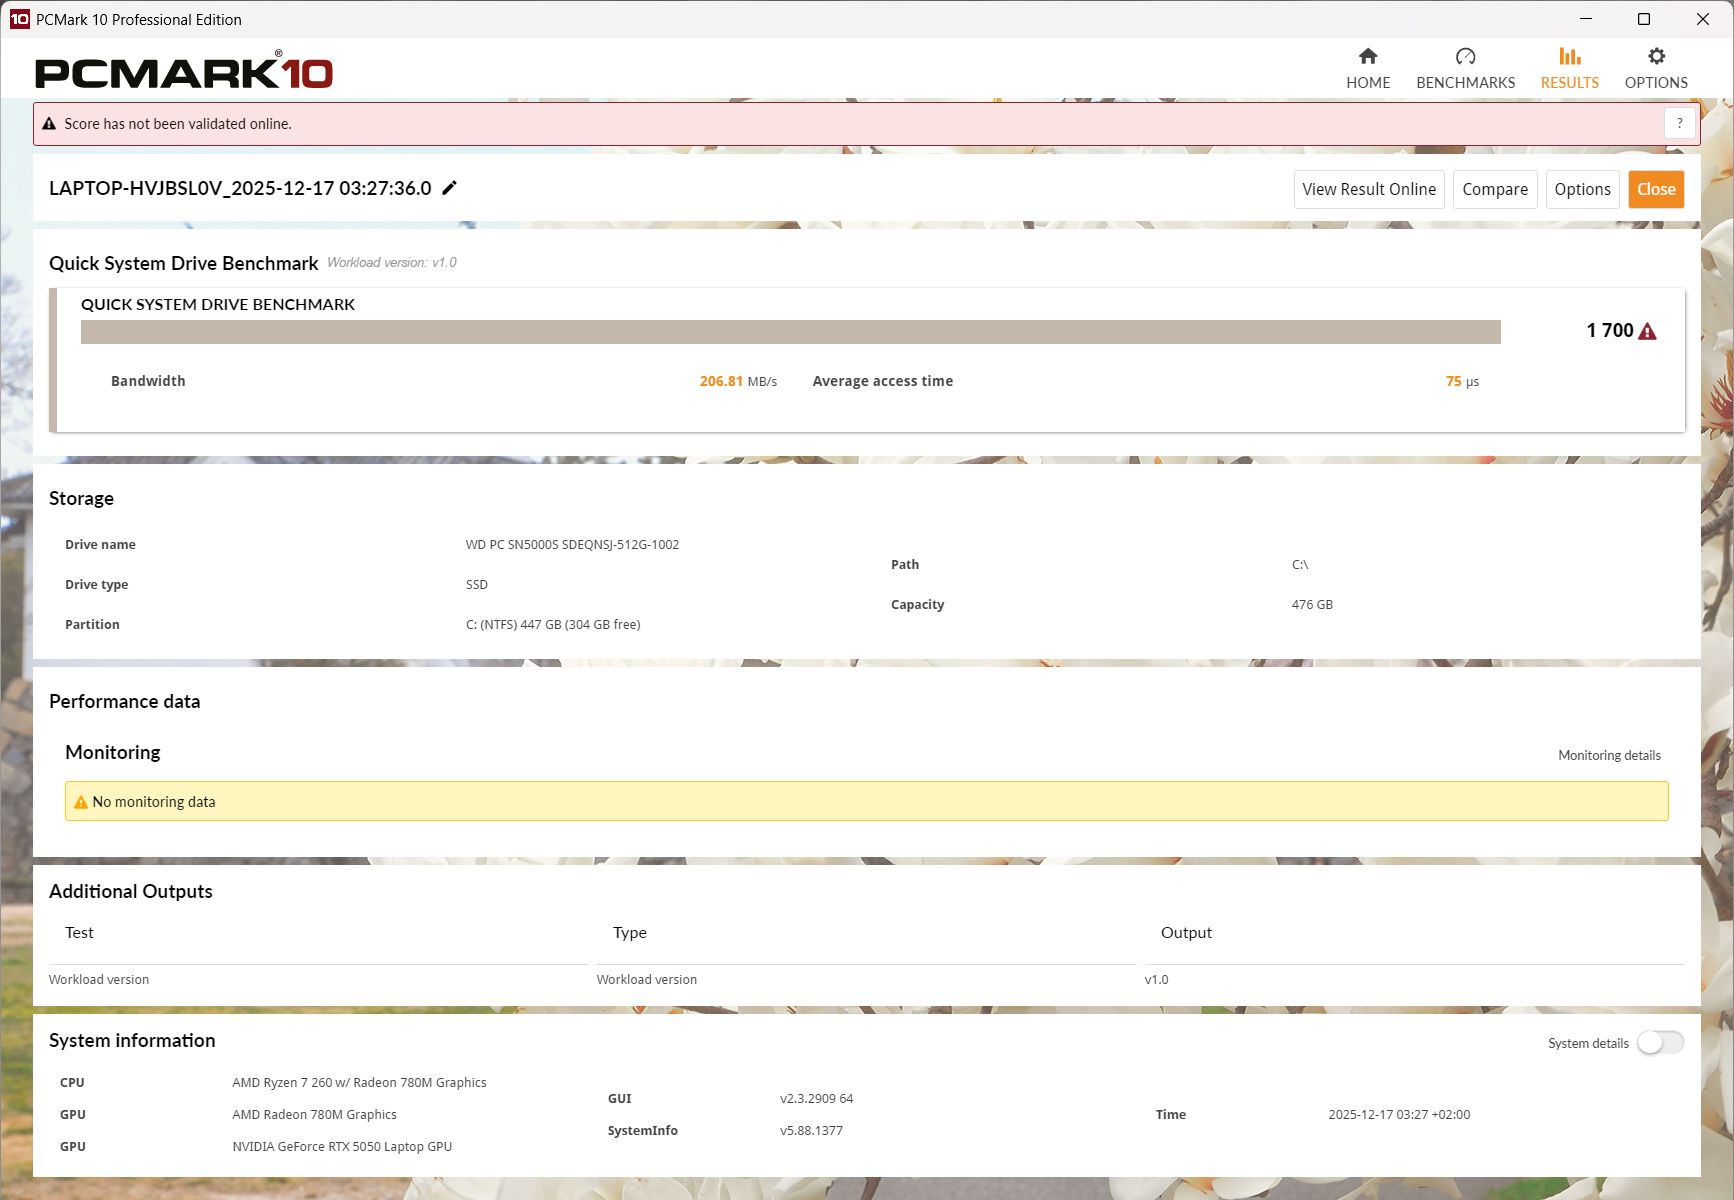
Task: Maximize the PCMark 10 window
Action: (x=1643, y=19)
